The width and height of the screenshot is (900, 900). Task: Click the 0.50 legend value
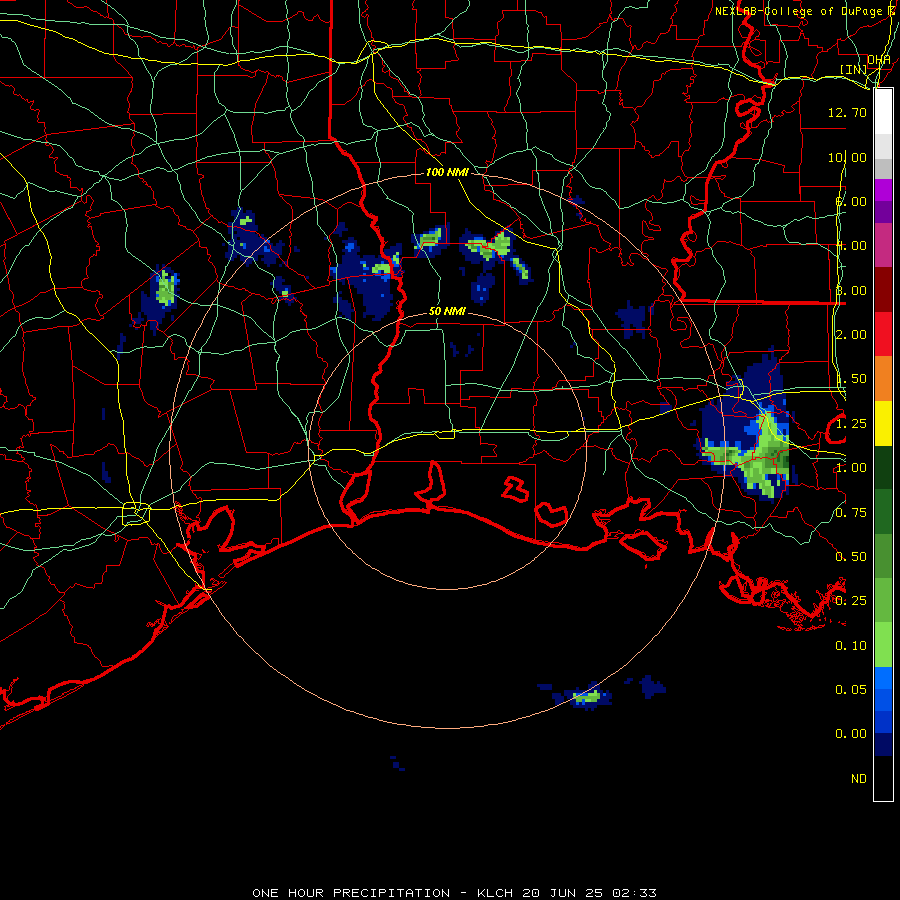pyautogui.click(x=851, y=557)
